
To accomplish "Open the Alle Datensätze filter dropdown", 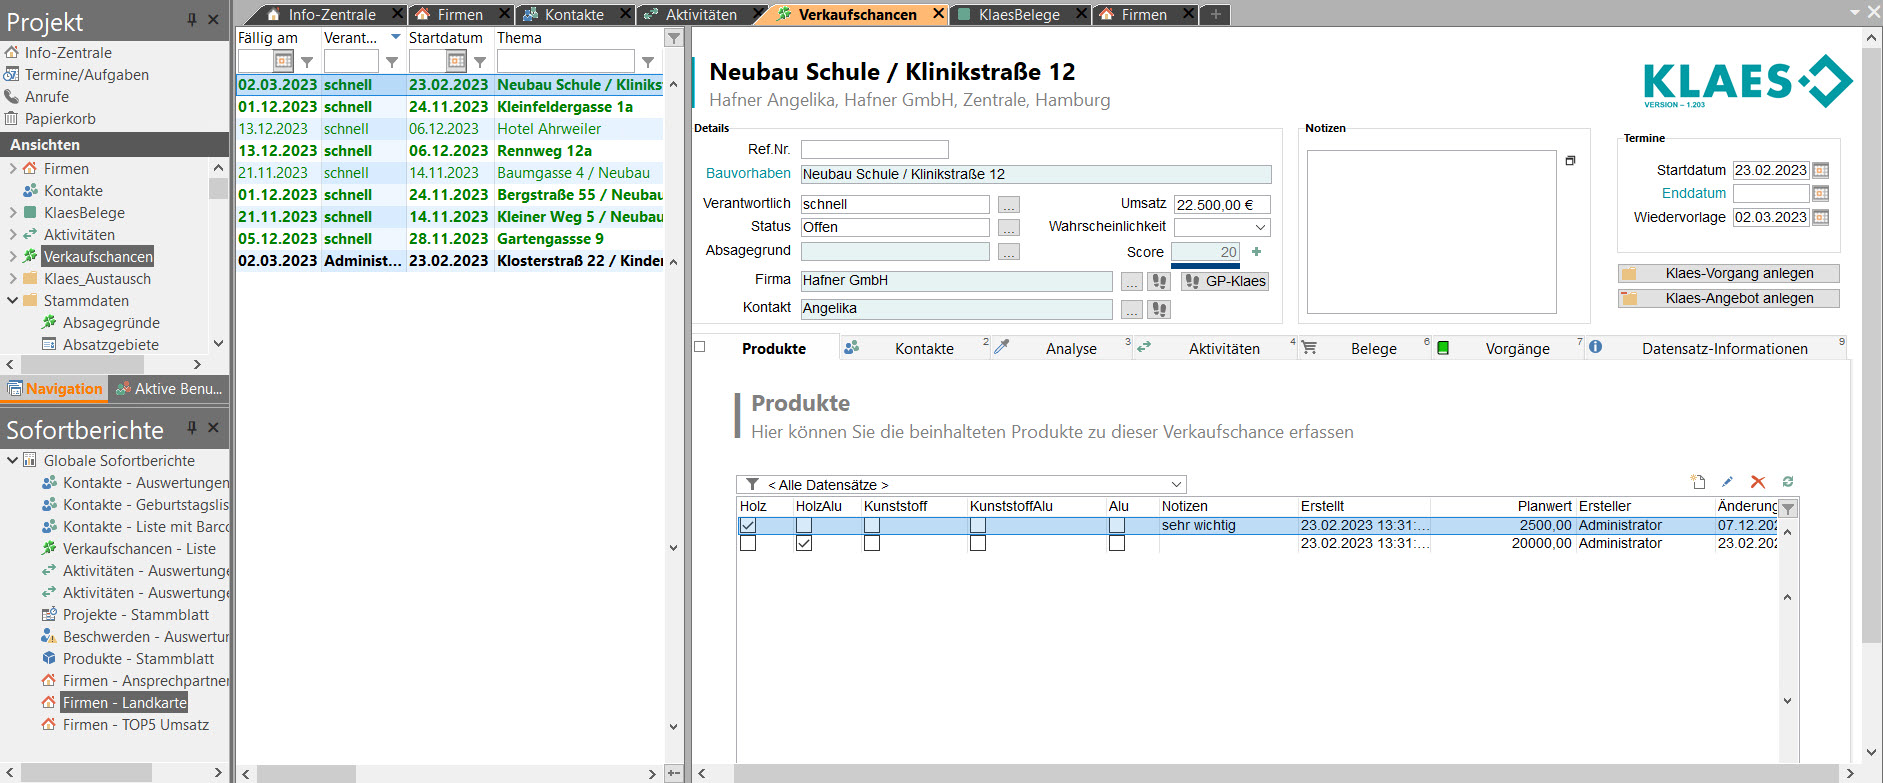I will tap(1177, 484).
